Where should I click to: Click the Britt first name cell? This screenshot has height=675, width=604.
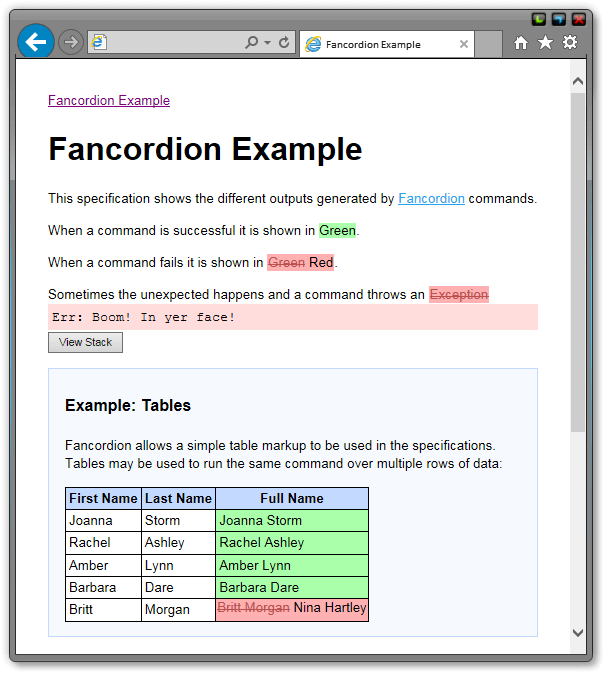click(x=103, y=610)
